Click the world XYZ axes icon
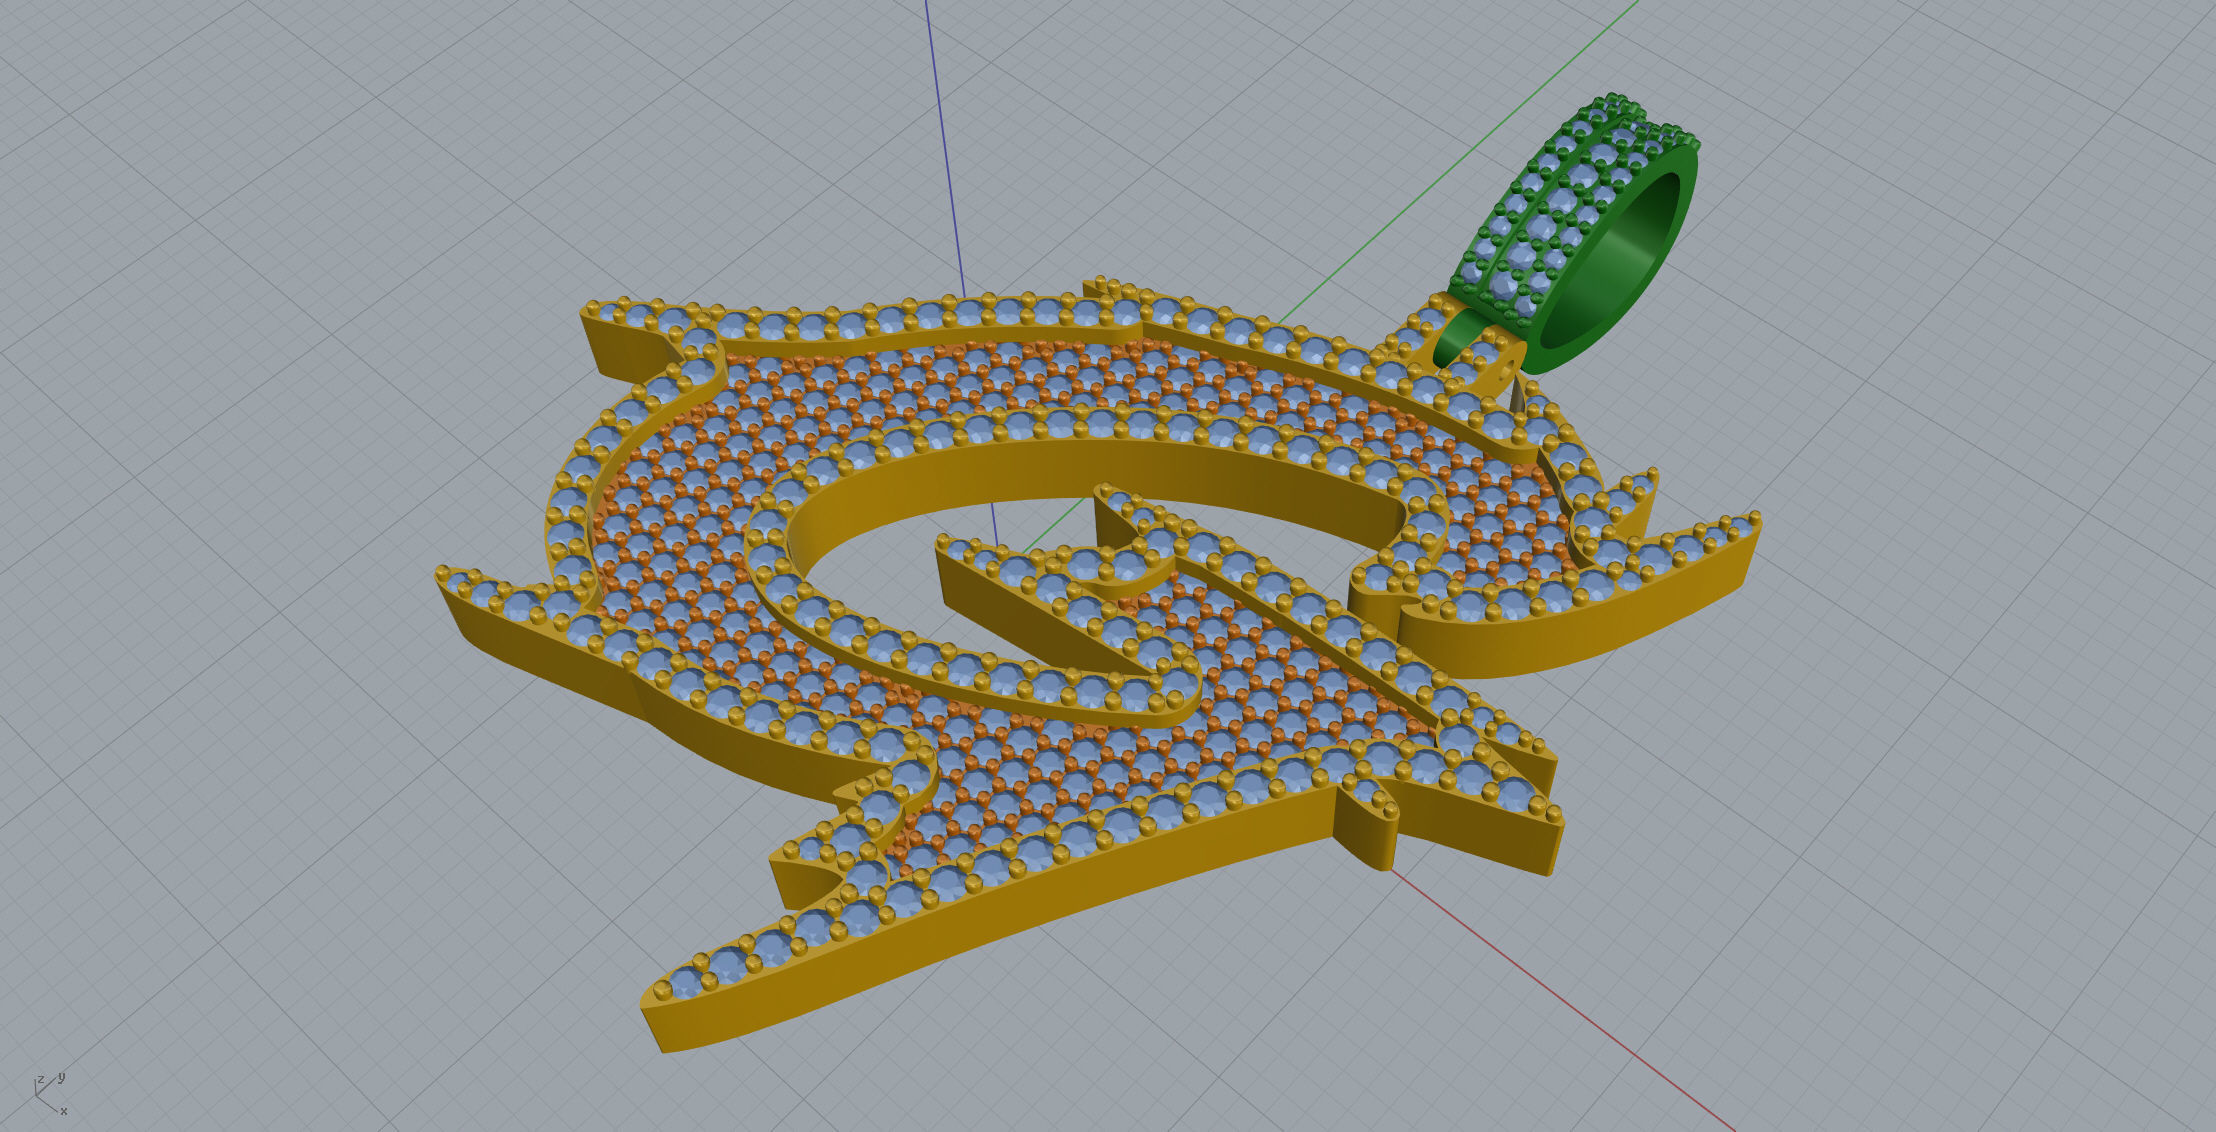The height and width of the screenshot is (1132, 2216). coord(50,1094)
